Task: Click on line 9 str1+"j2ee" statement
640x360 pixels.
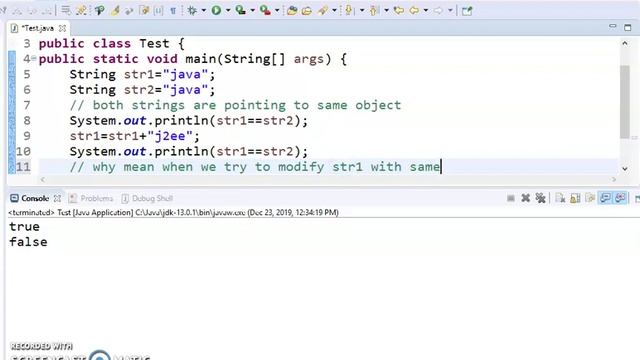Action: coord(135,136)
